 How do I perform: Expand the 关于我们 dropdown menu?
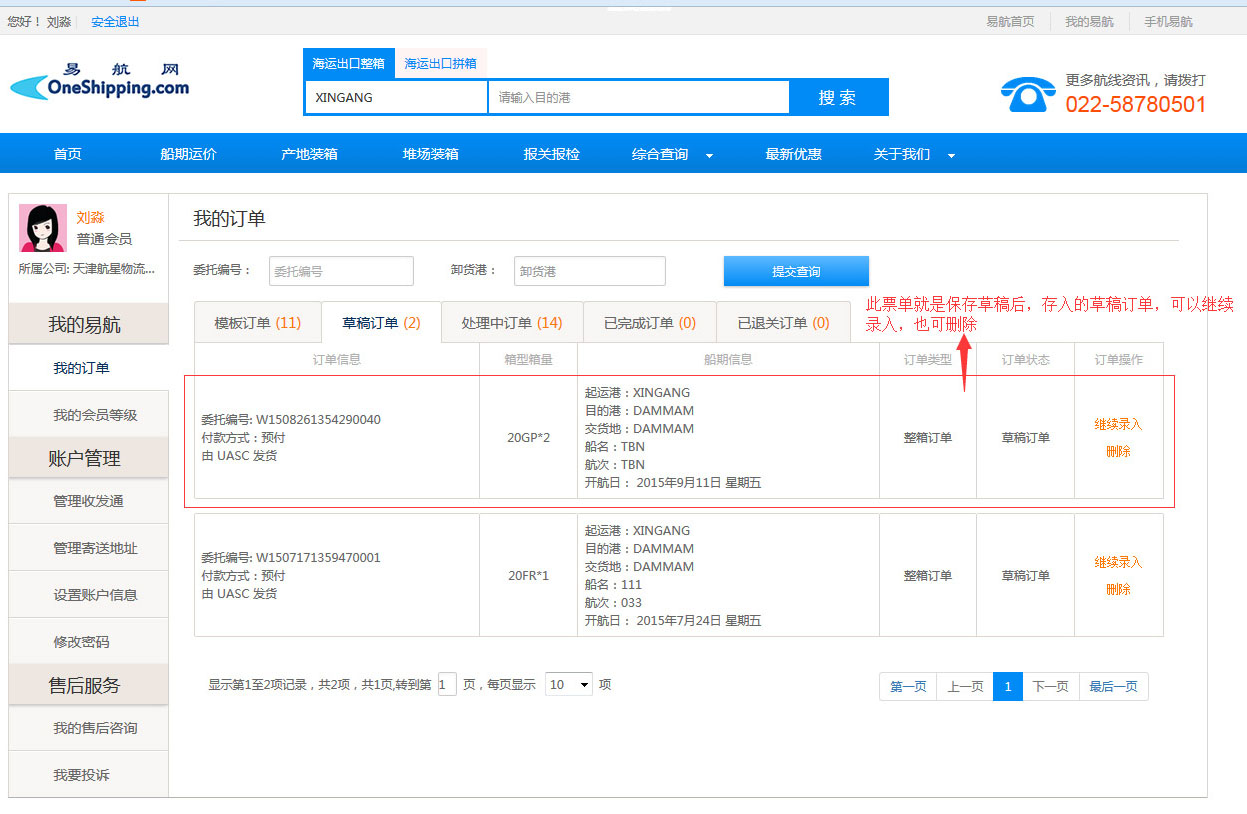coord(913,154)
